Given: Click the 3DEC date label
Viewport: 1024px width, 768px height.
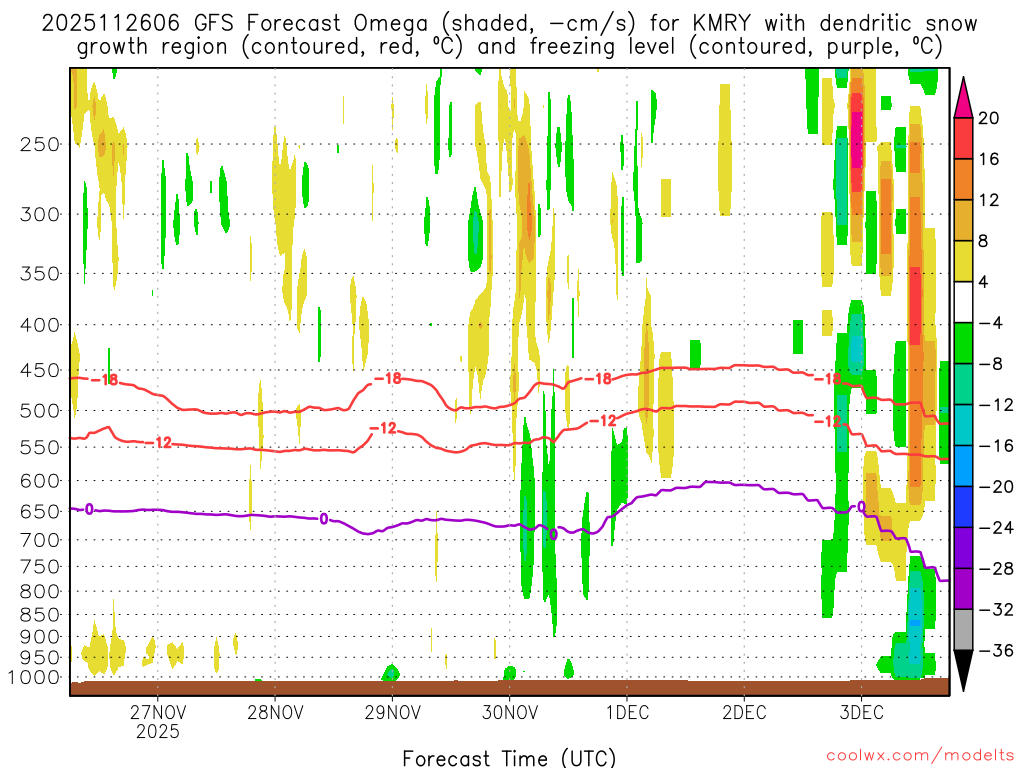Looking at the screenshot, I should (861, 712).
